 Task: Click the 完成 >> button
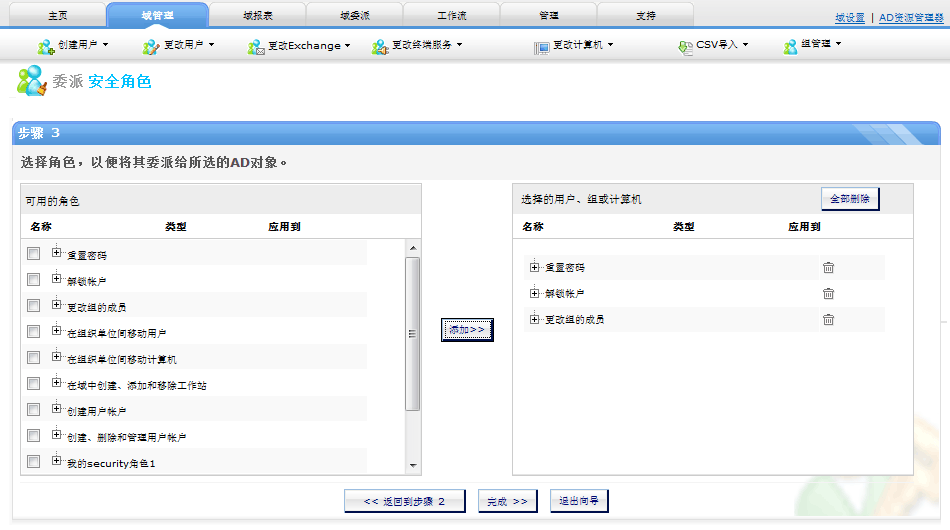click(x=508, y=501)
